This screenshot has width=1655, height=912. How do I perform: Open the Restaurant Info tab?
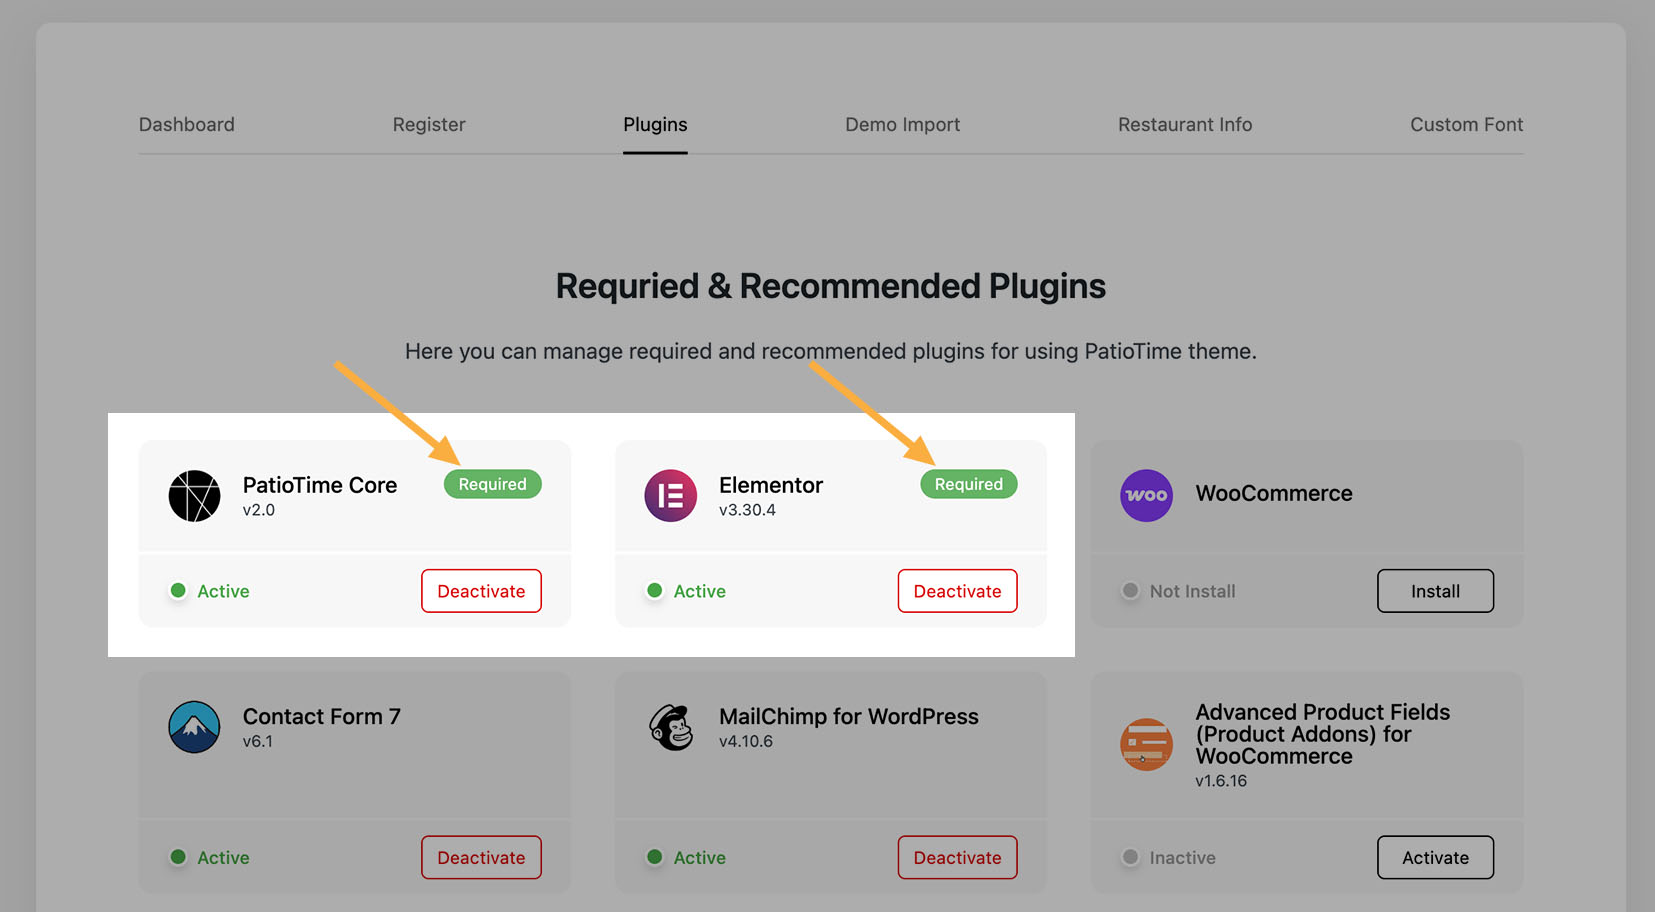point(1185,125)
